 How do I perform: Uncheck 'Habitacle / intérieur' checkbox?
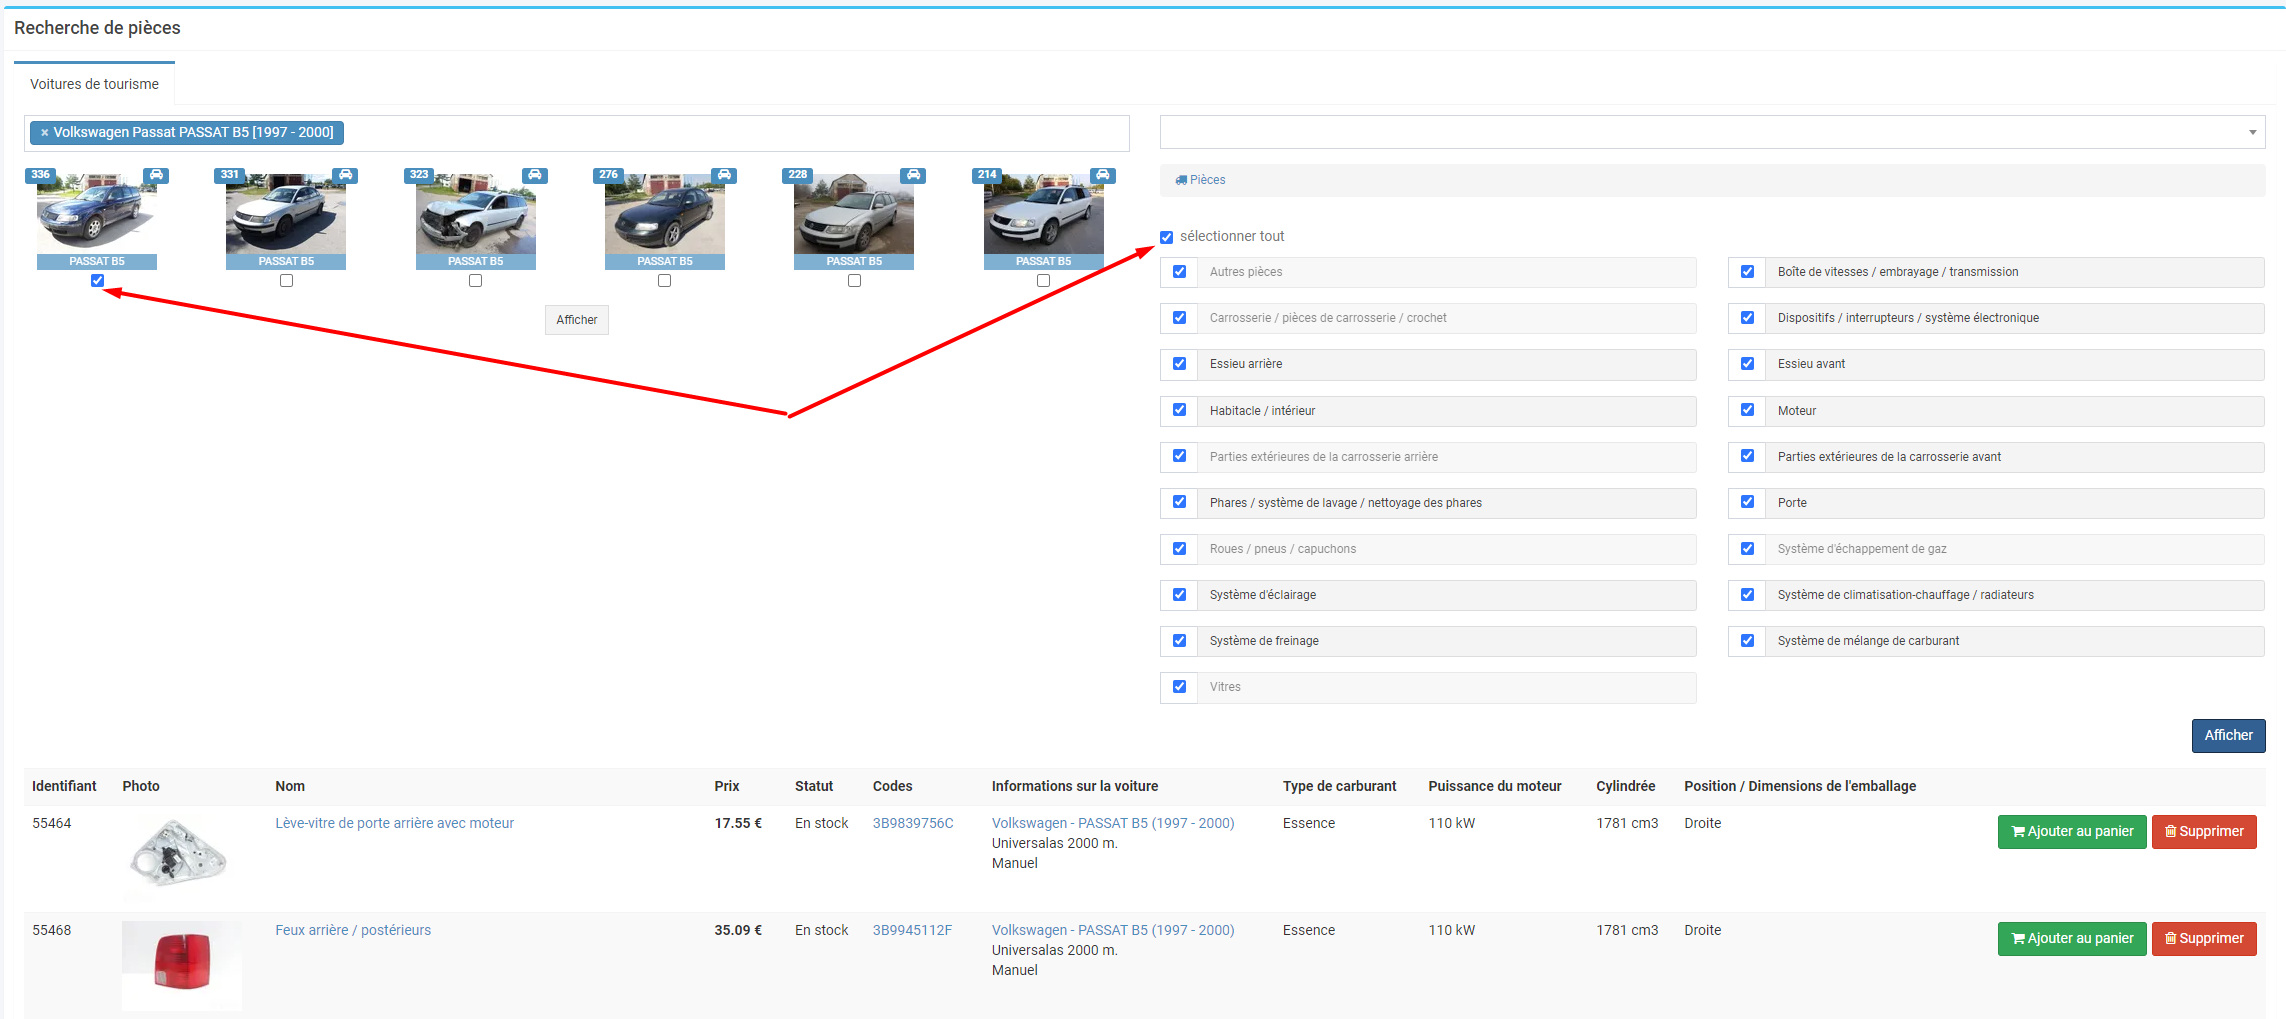tap(1179, 410)
